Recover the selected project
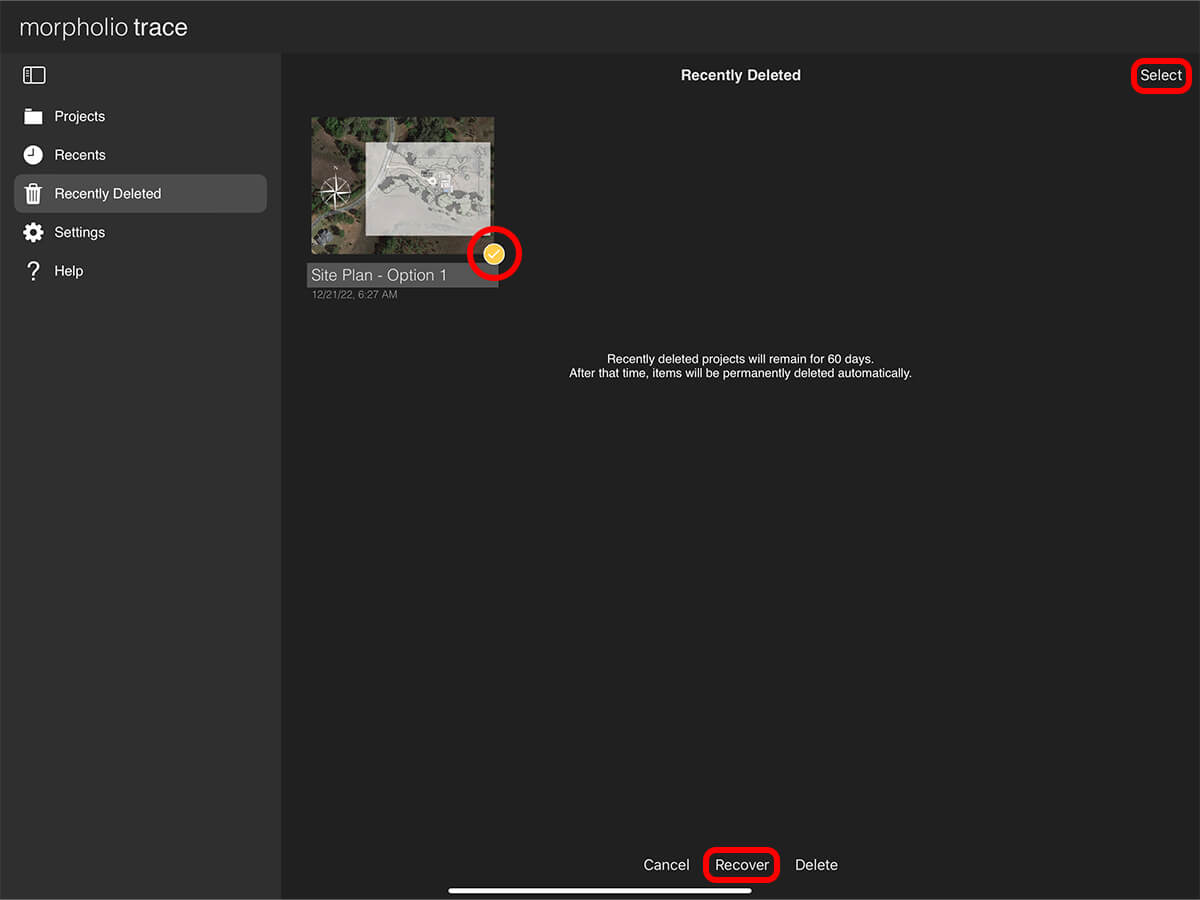The height and width of the screenshot is (900, 1200). coord(742,865)
